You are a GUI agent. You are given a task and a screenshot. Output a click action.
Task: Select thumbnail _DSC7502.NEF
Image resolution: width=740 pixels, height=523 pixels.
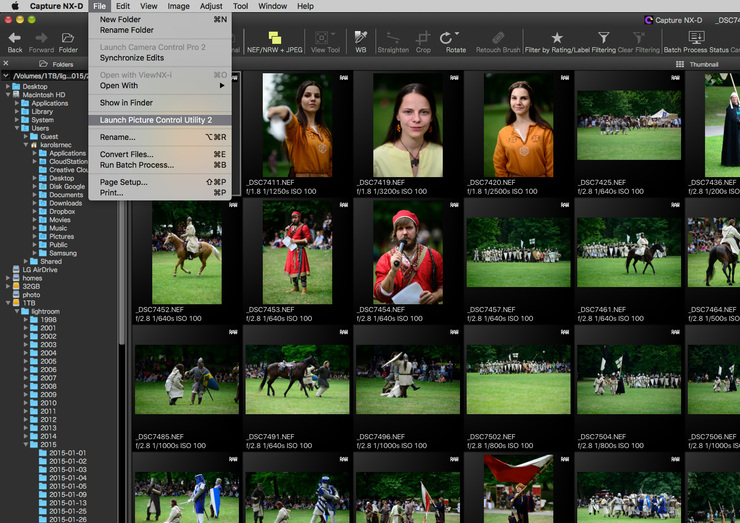pos(518,379)
